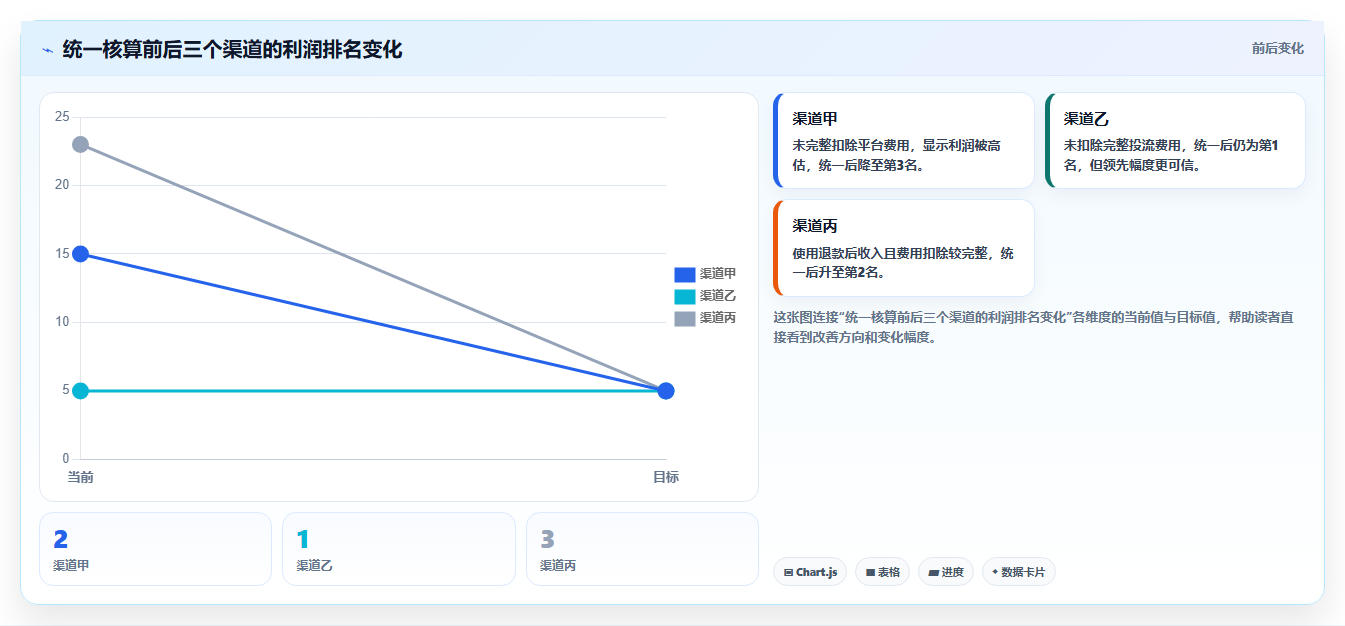Click text 未扣除完整投流费用 in 渠道乙 card
The width and height of the screenshot is (1345, 626).
click(x=1122, y=146)
